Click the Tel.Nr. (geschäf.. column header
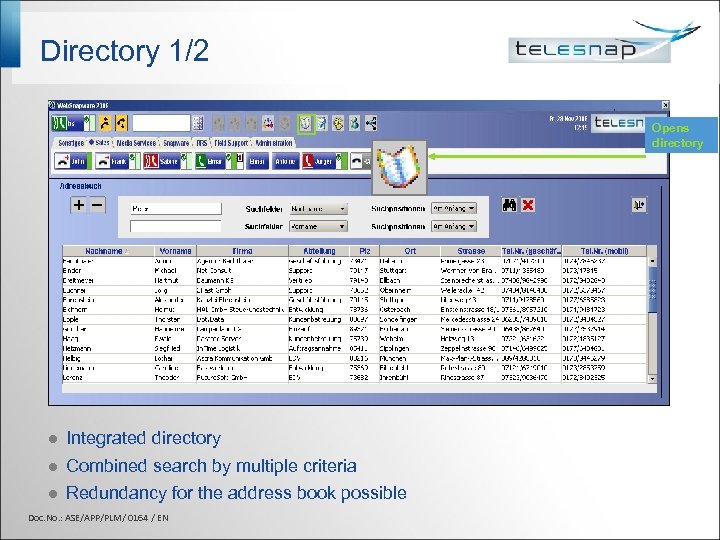 [x=531, y=251]
